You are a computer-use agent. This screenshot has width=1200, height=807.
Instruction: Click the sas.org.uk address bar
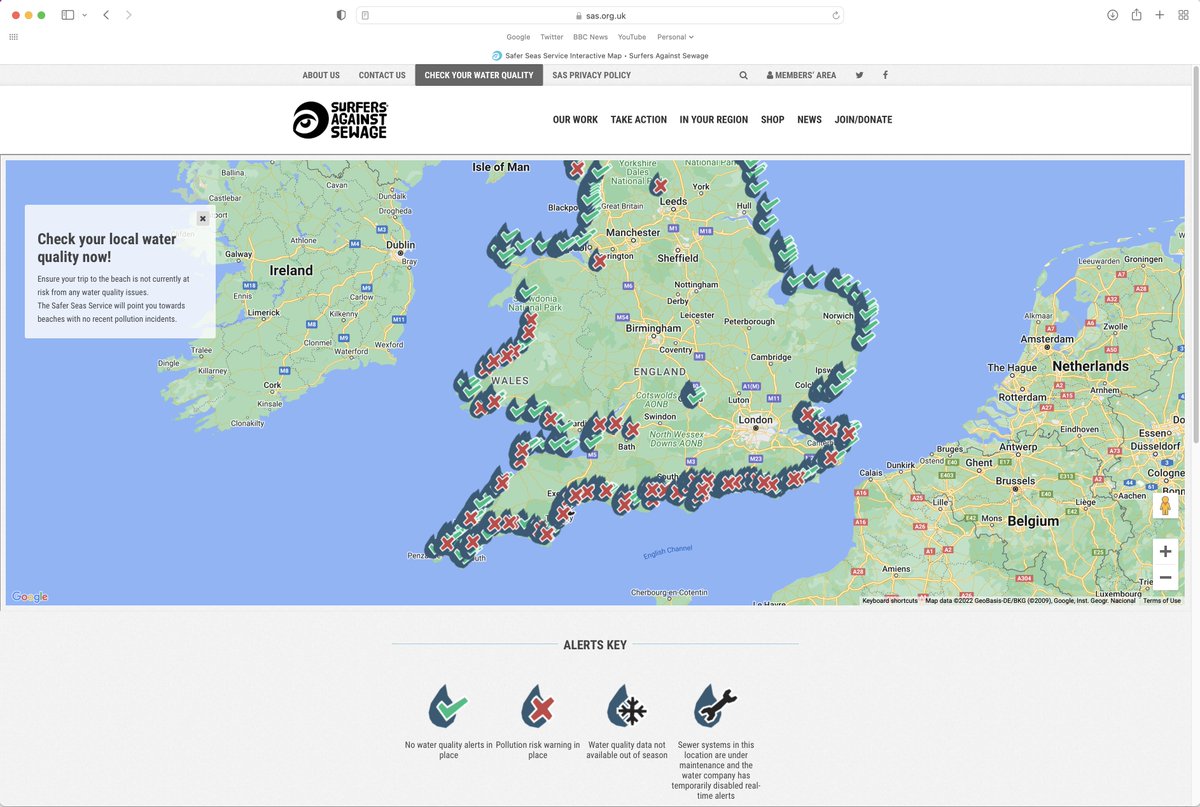tap(600, 15)
